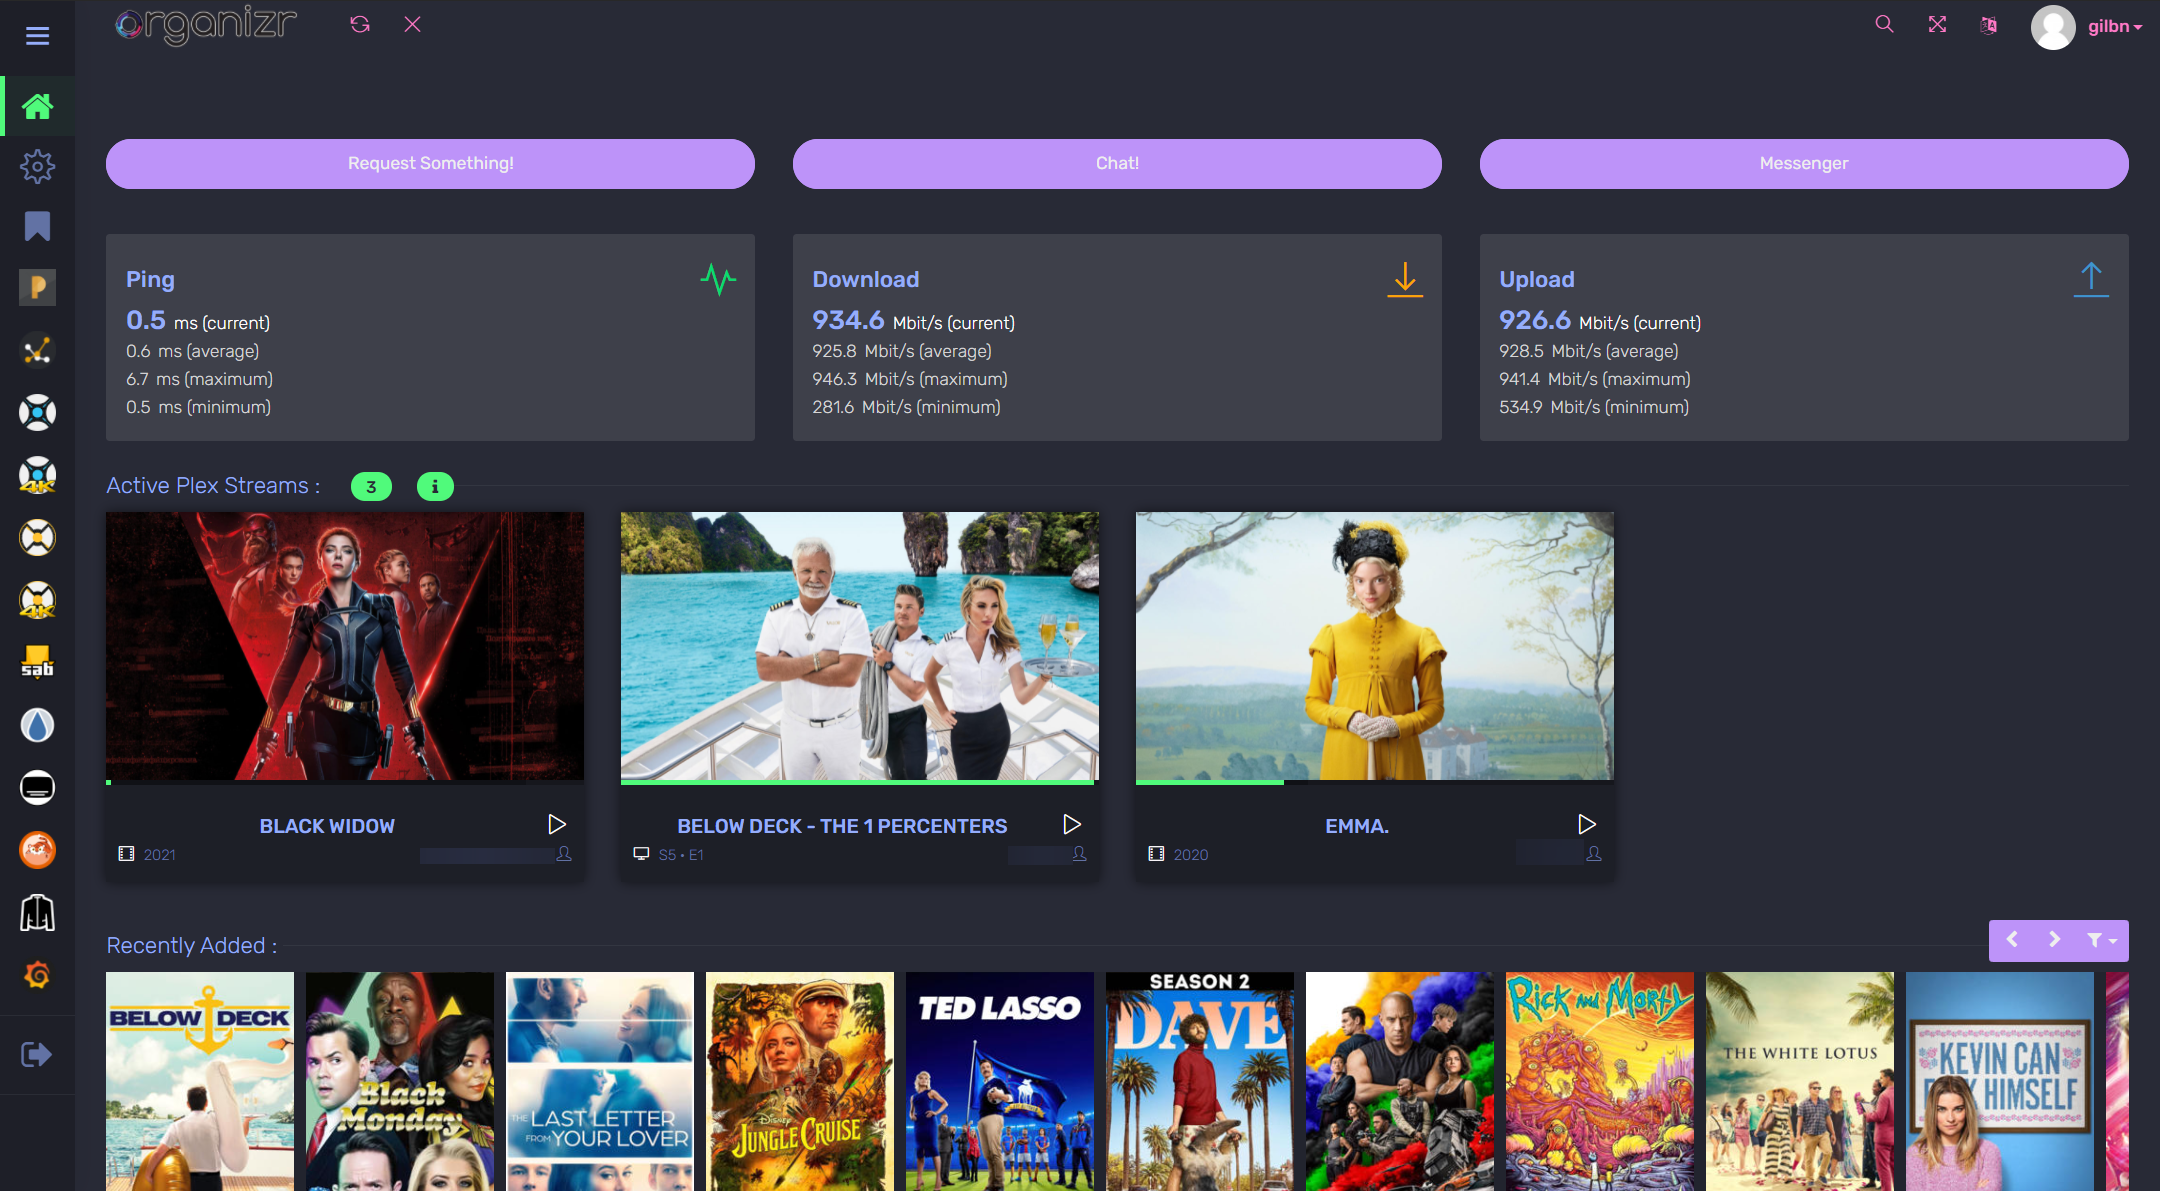Click the logout icon in sidebar
2160x1191 pixels.
click(x=36, y=1054)
